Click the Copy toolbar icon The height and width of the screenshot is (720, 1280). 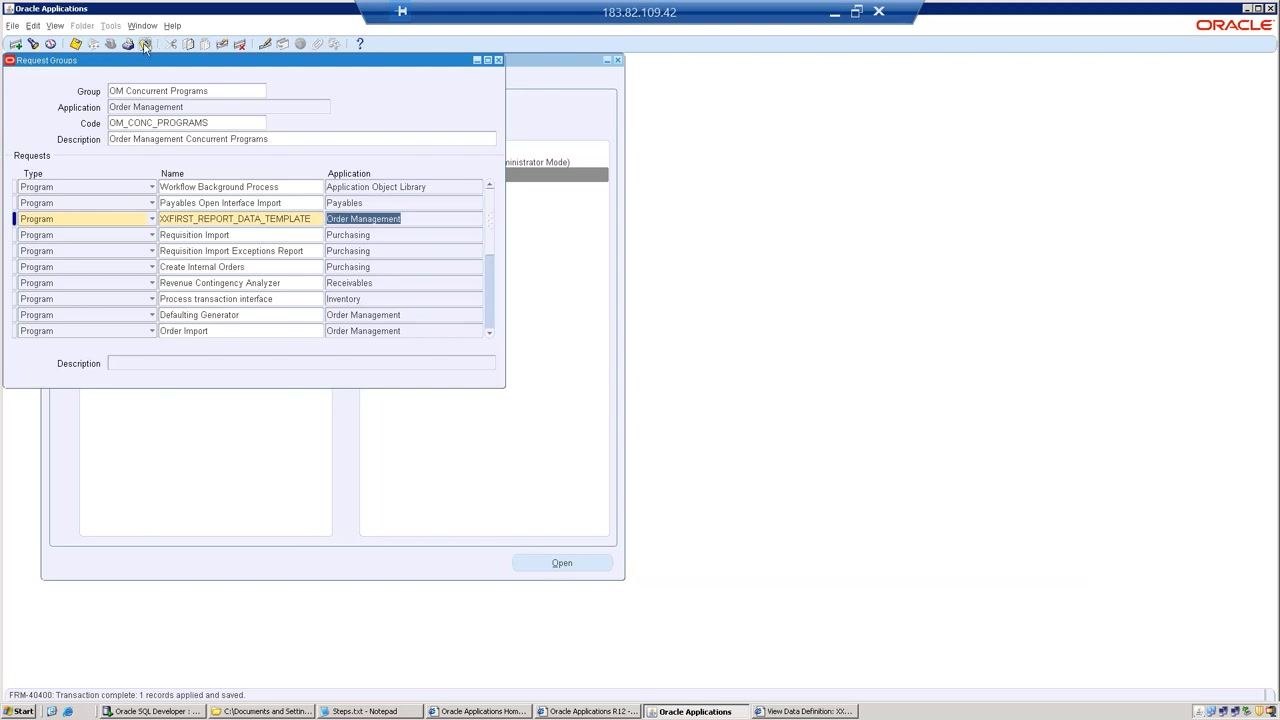click(x=188, y=44)
